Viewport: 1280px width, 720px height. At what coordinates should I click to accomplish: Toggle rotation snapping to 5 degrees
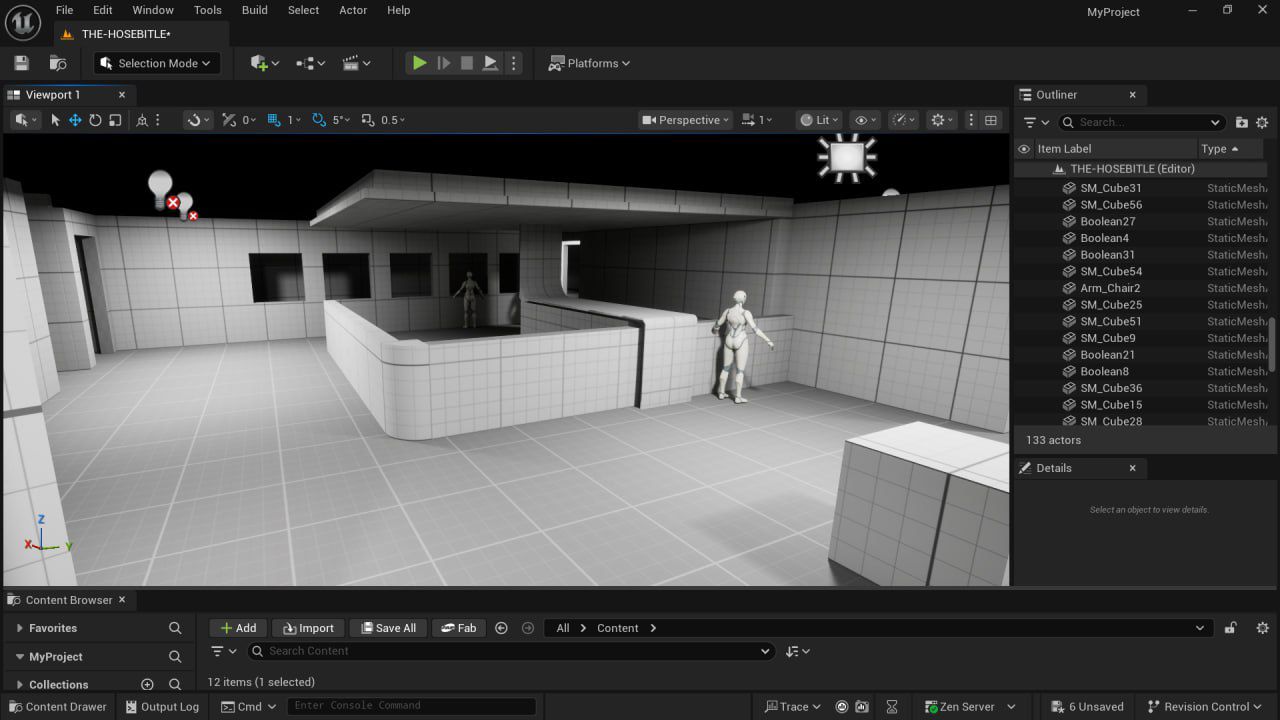tap(319, 119)
